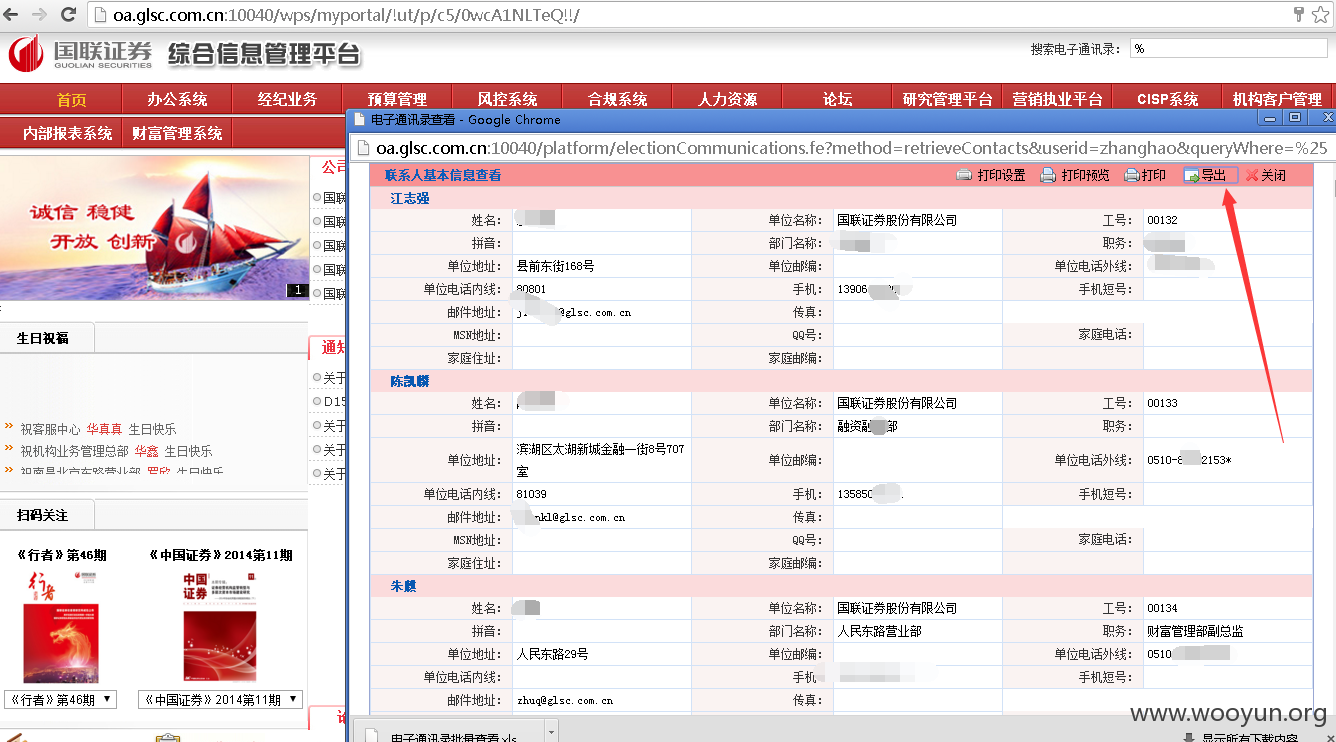Screen dimensions: 1336x742
Task: Open the 办公系统 menu
Action: [x=177, y=99]
